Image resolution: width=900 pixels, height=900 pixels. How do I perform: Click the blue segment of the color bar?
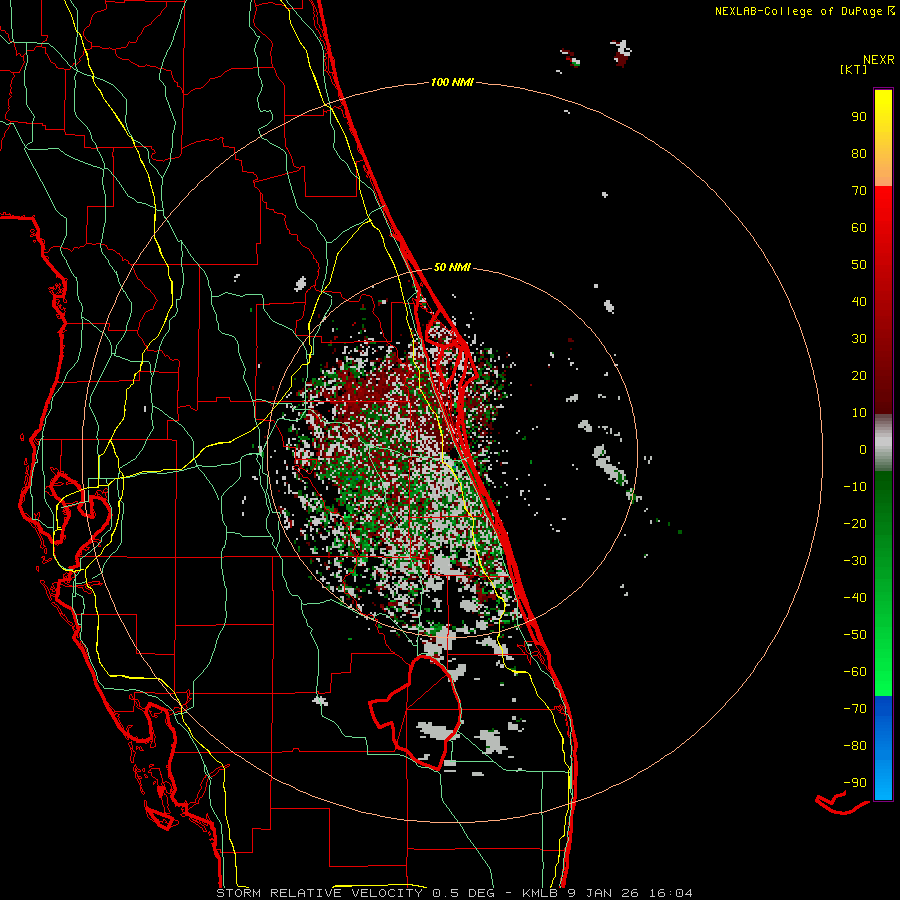[x=883, y=748]
